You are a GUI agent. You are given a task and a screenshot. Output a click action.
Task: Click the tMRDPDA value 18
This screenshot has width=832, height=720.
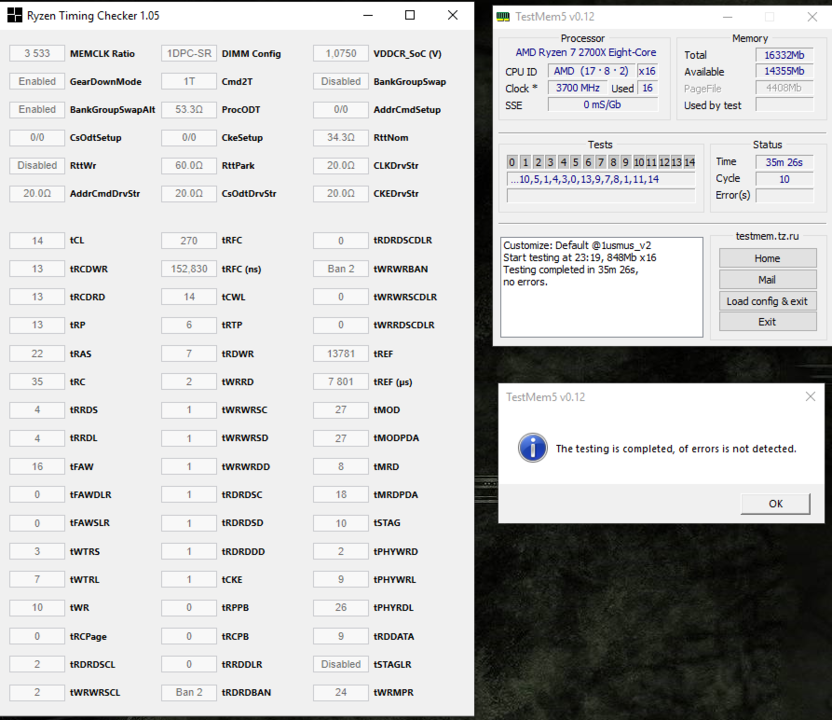(341, 495)
